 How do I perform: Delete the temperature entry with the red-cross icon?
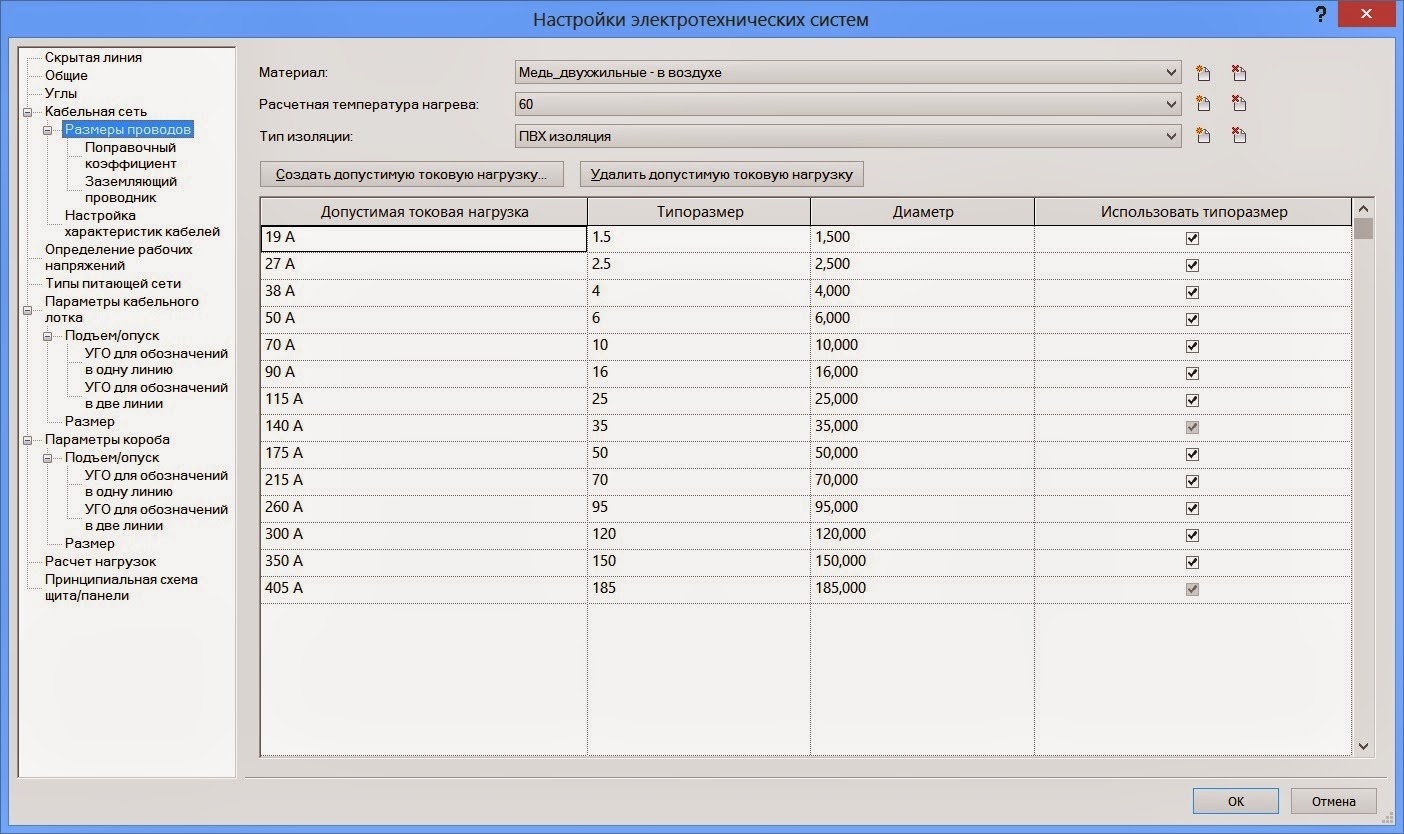(x=1239, y=103)
